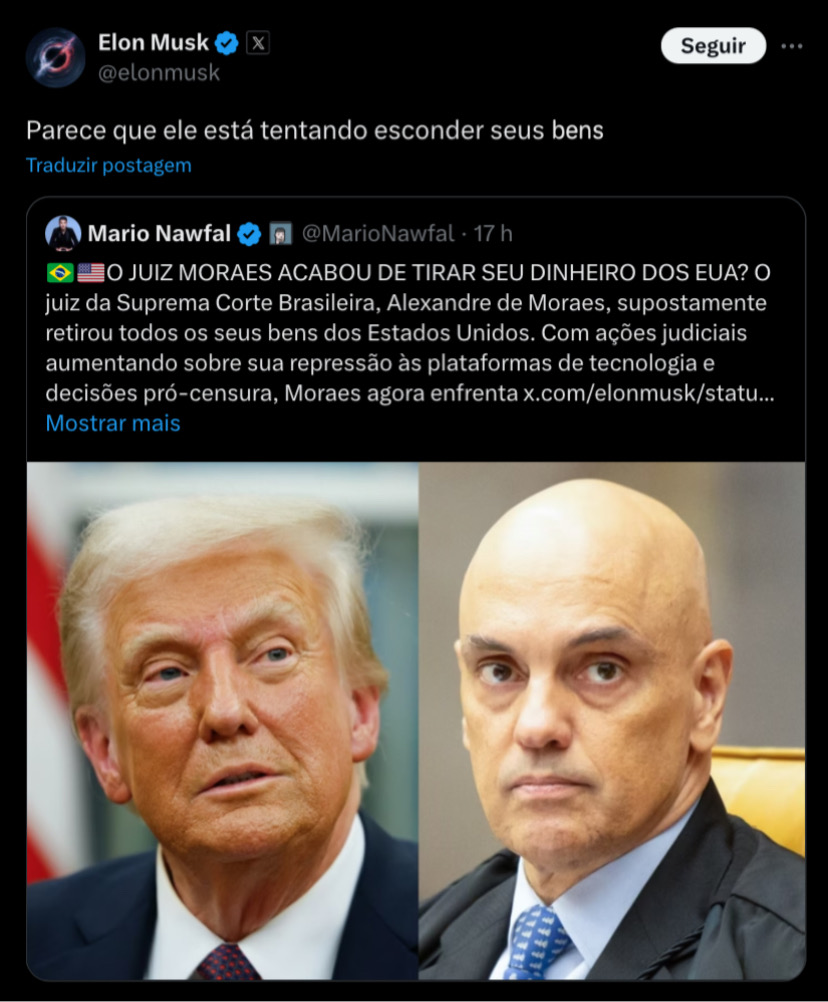828x1002 pixels.
Task: Open the 17 h timestamp of quoted post
Action: [x=493, y=234]
